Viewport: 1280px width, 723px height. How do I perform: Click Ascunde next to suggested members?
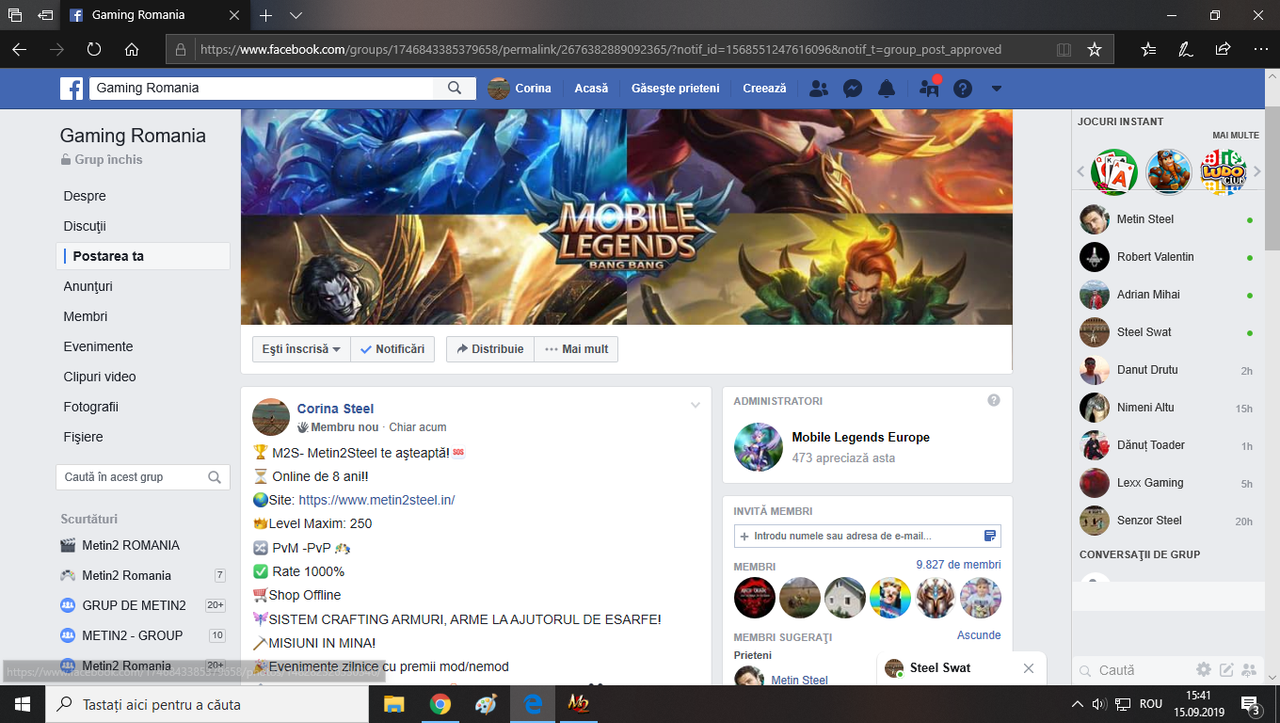click(x=979, y=635)
